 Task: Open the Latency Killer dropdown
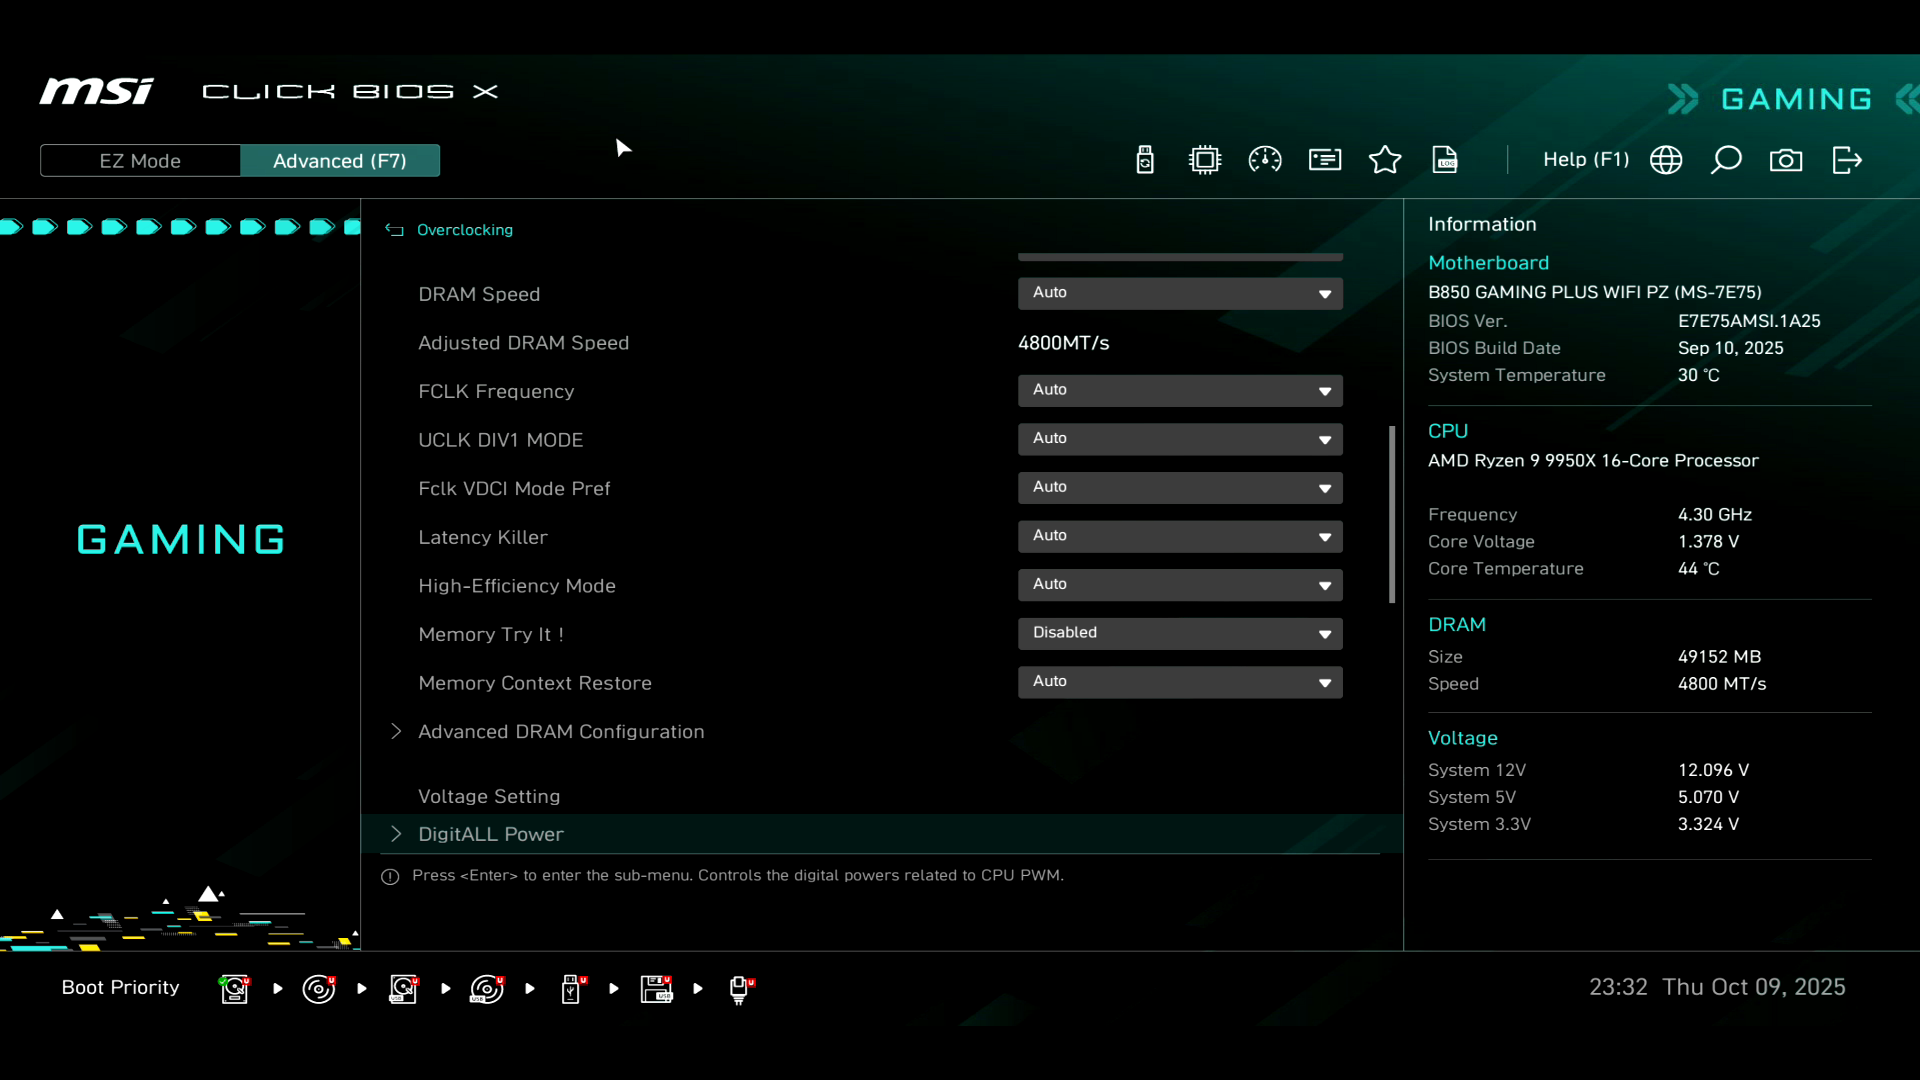[1180, 536]
